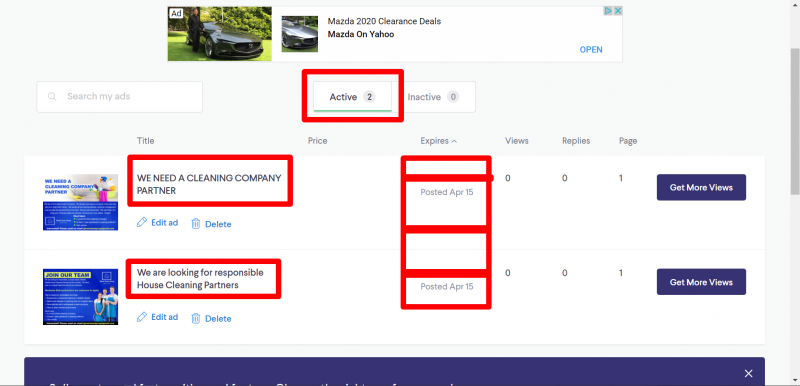Click Mazda 2020 Clearance Deals ad headline
Screen dimensions: 800x386
pos(384,21)
